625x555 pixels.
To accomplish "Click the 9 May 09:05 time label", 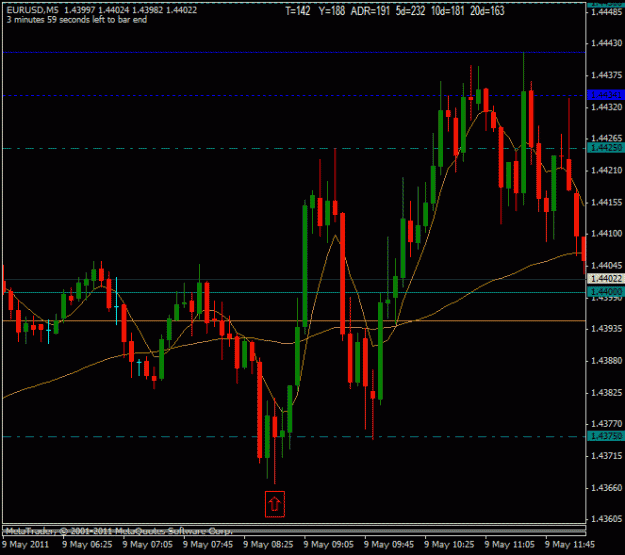I will [x=328, y=544].
